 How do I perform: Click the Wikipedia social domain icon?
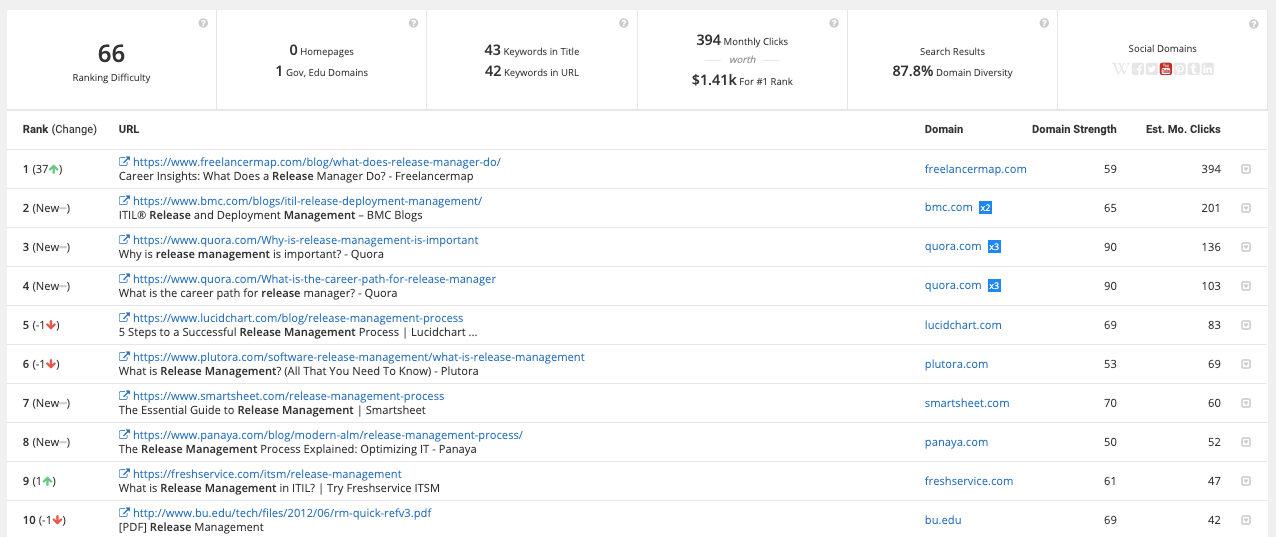(1121, 69)
